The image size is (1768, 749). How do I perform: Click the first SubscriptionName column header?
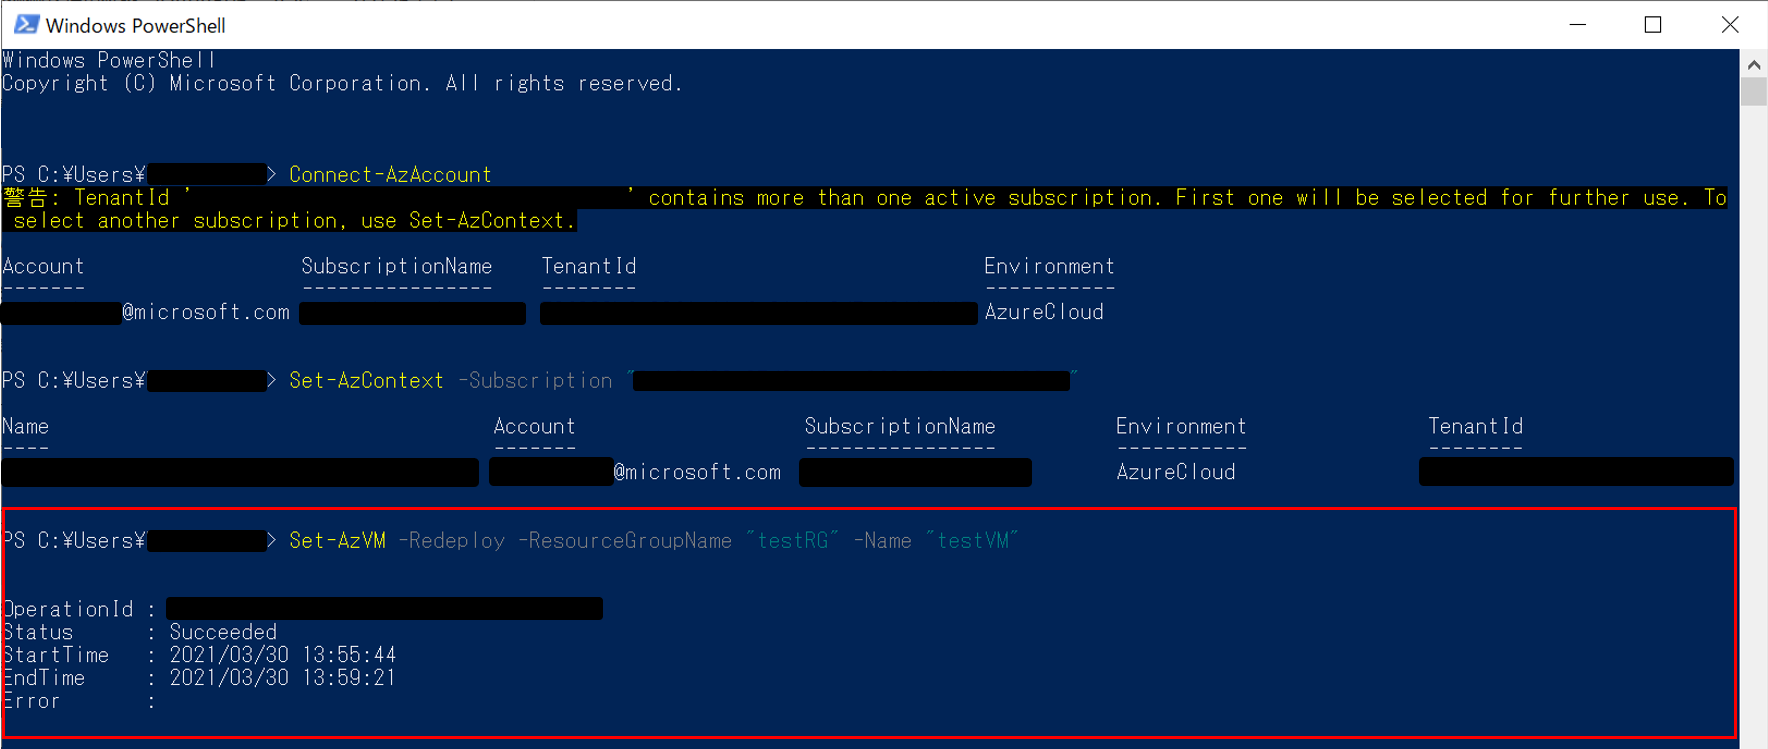click(397, 266)
